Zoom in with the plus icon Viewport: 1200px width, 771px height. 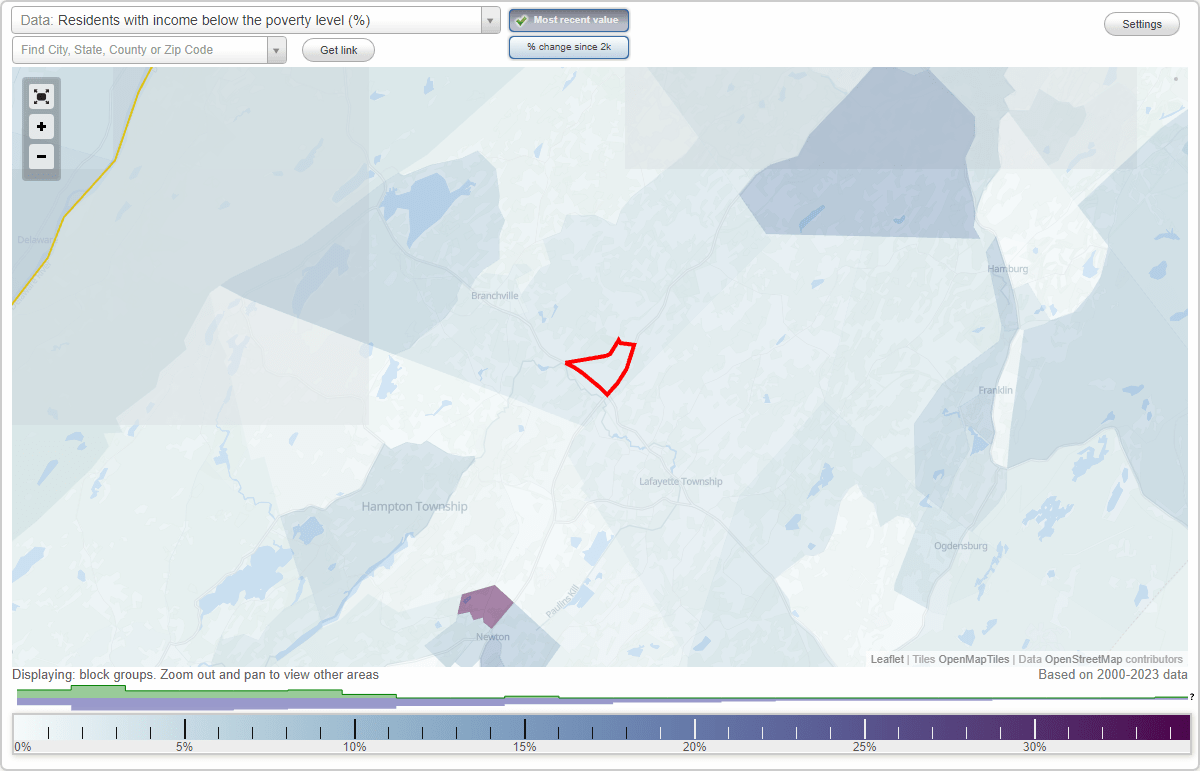(x=41, y=127)
